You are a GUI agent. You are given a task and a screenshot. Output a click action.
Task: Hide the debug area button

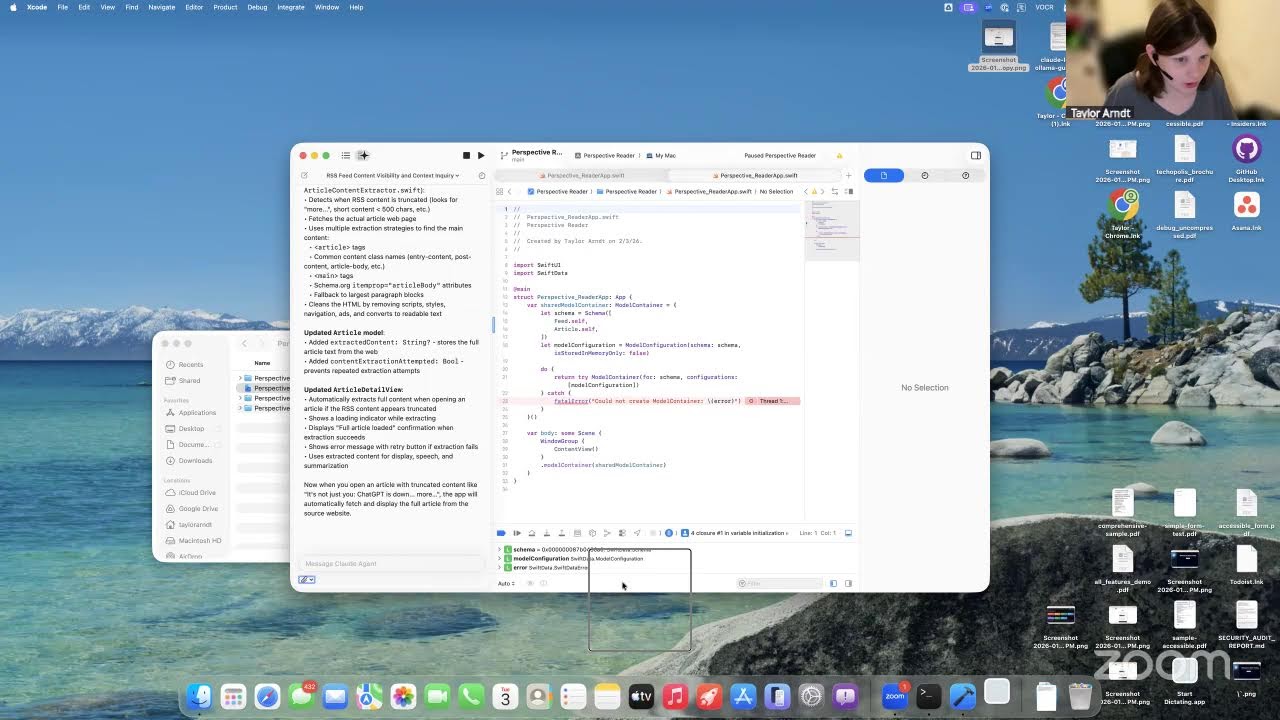(848, 533)
